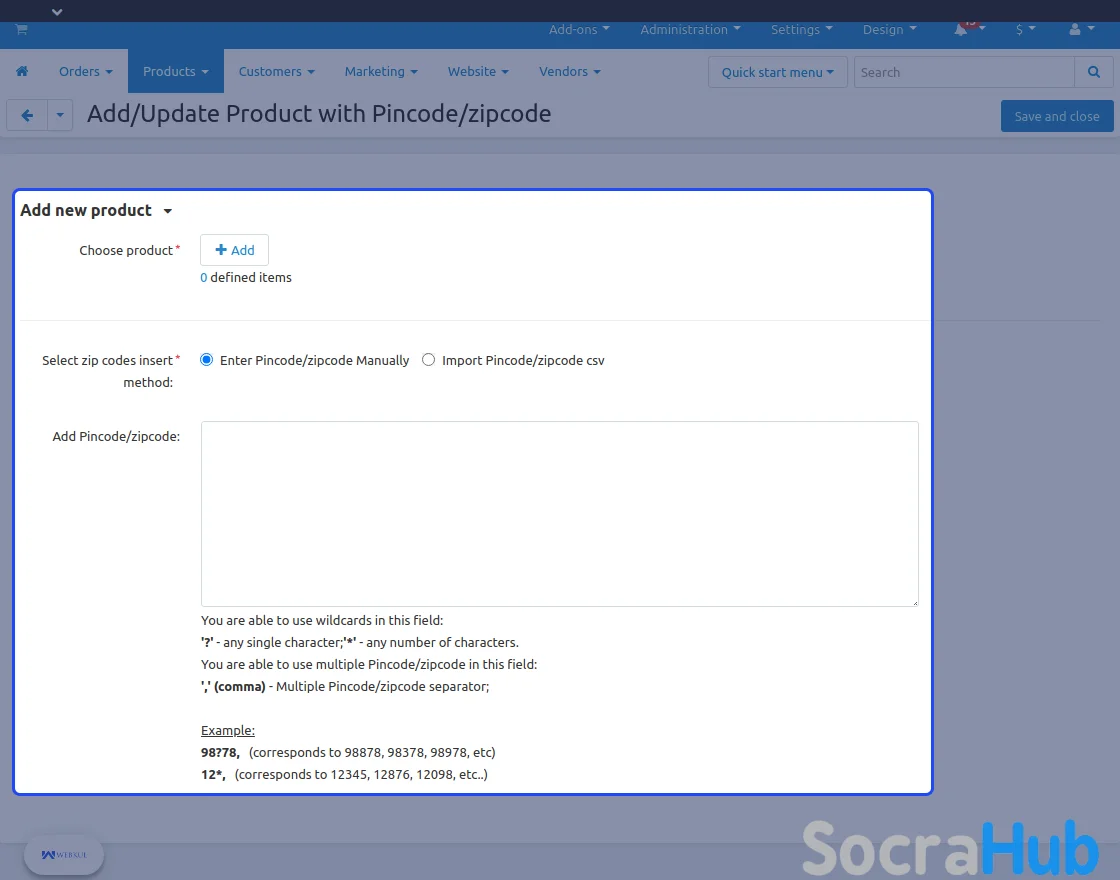1120x880 pixels.
Task: Open the Marketing menu
Action: tap(380, 72)
